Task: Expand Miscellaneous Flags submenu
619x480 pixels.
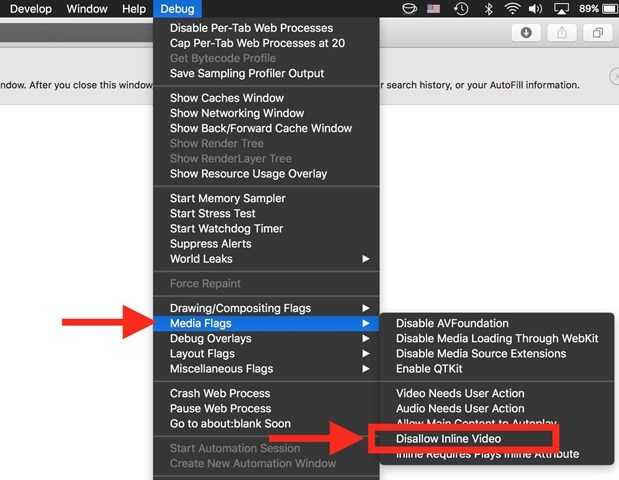Action: [x=266, y=369]
